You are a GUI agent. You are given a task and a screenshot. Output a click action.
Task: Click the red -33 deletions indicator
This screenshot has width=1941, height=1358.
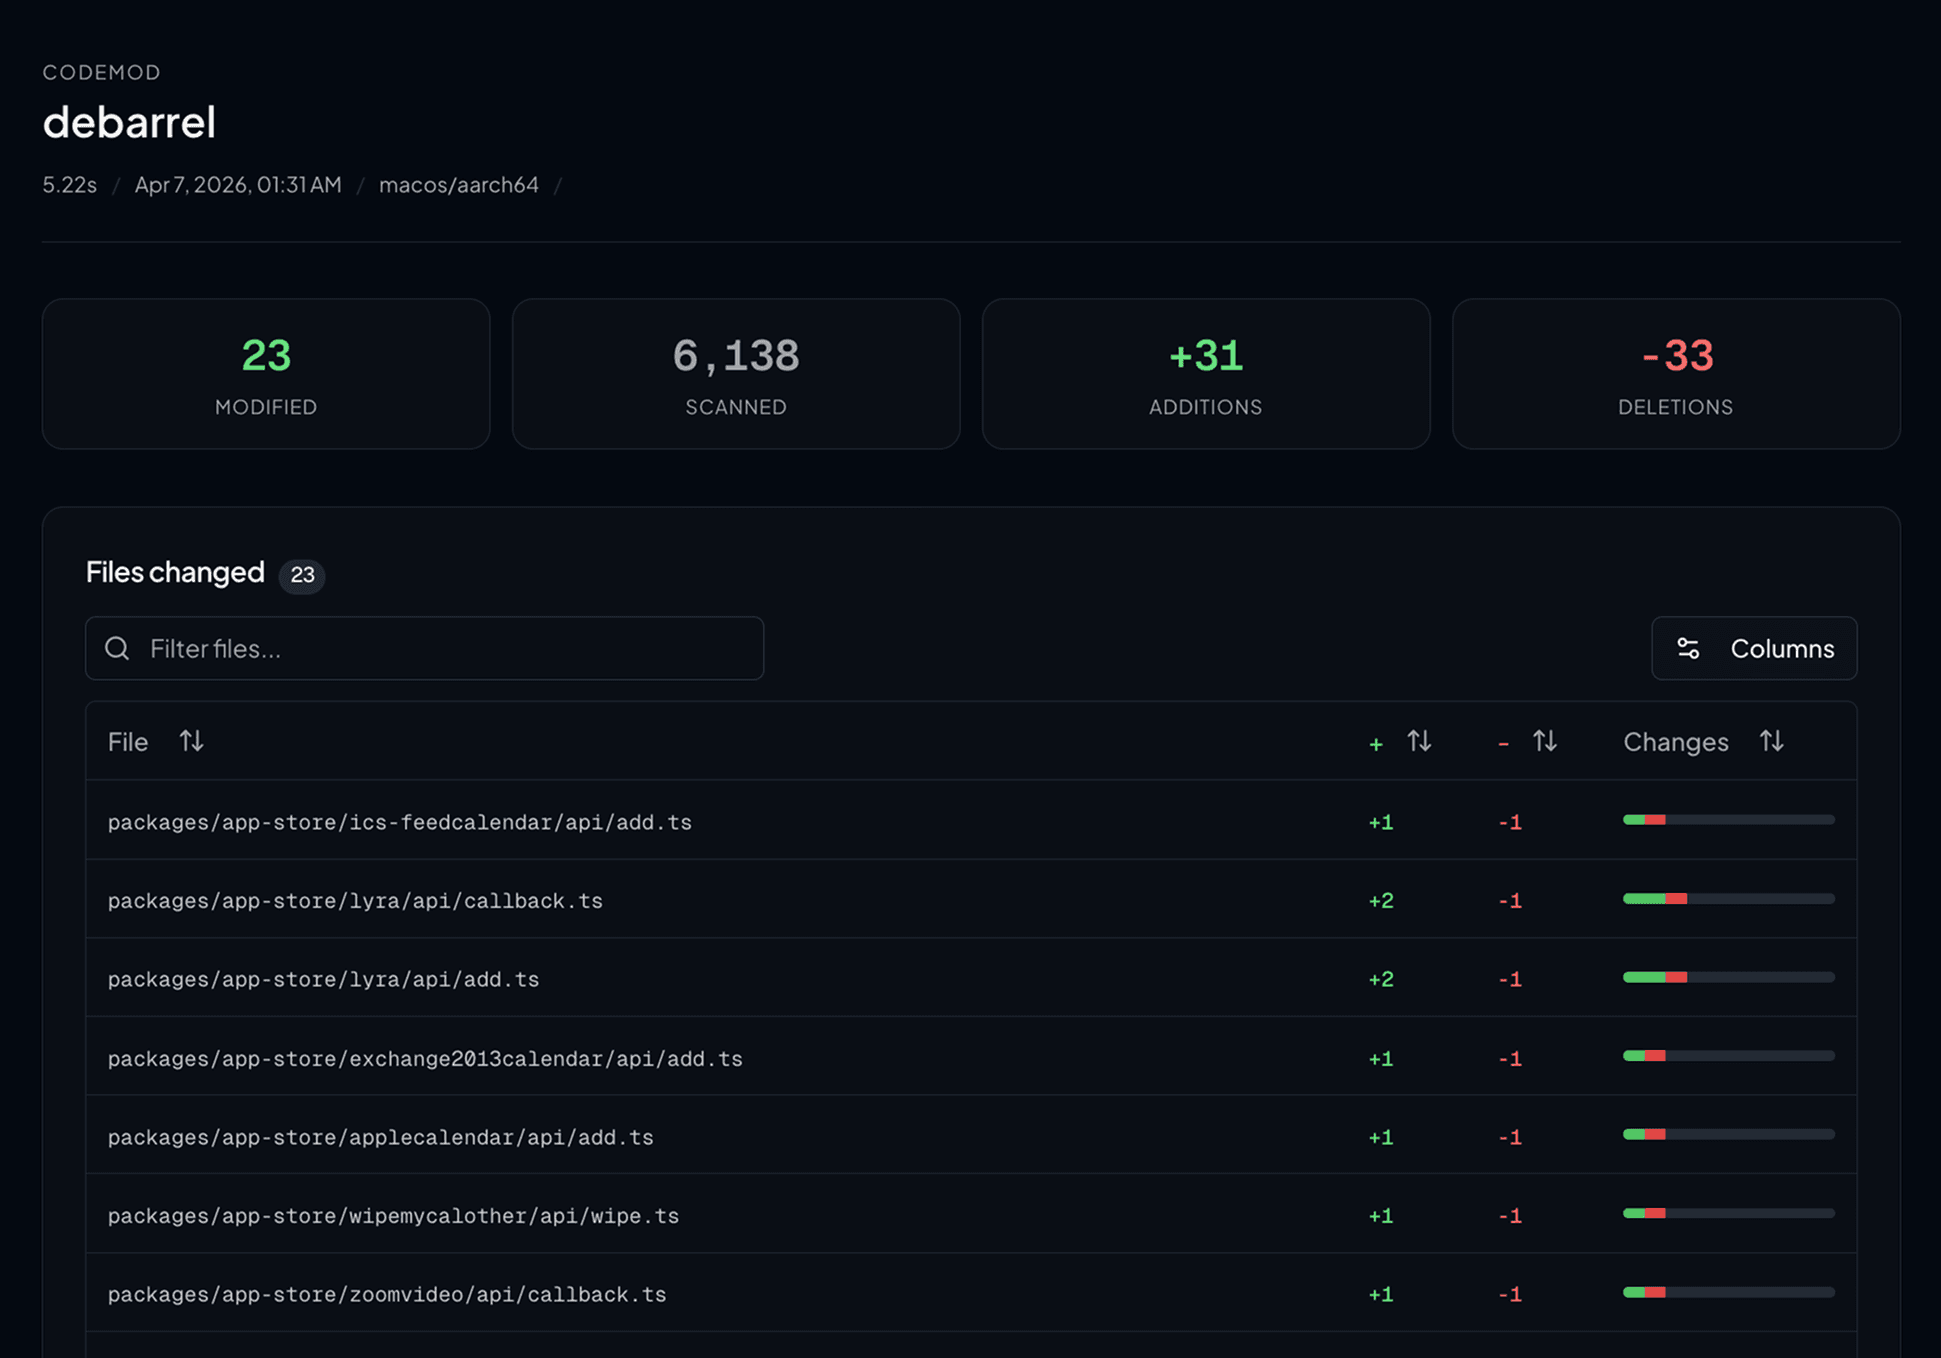coord(1675,357)
